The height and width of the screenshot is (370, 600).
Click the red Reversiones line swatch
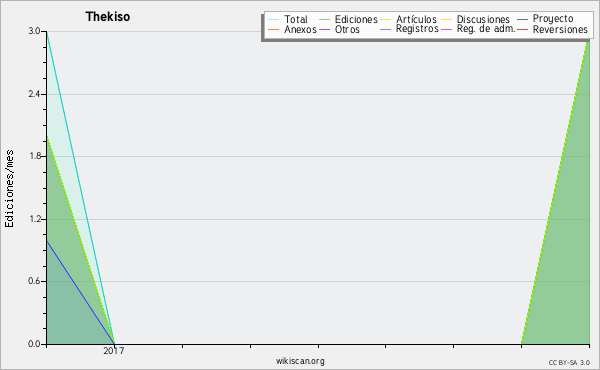point(522,30)
